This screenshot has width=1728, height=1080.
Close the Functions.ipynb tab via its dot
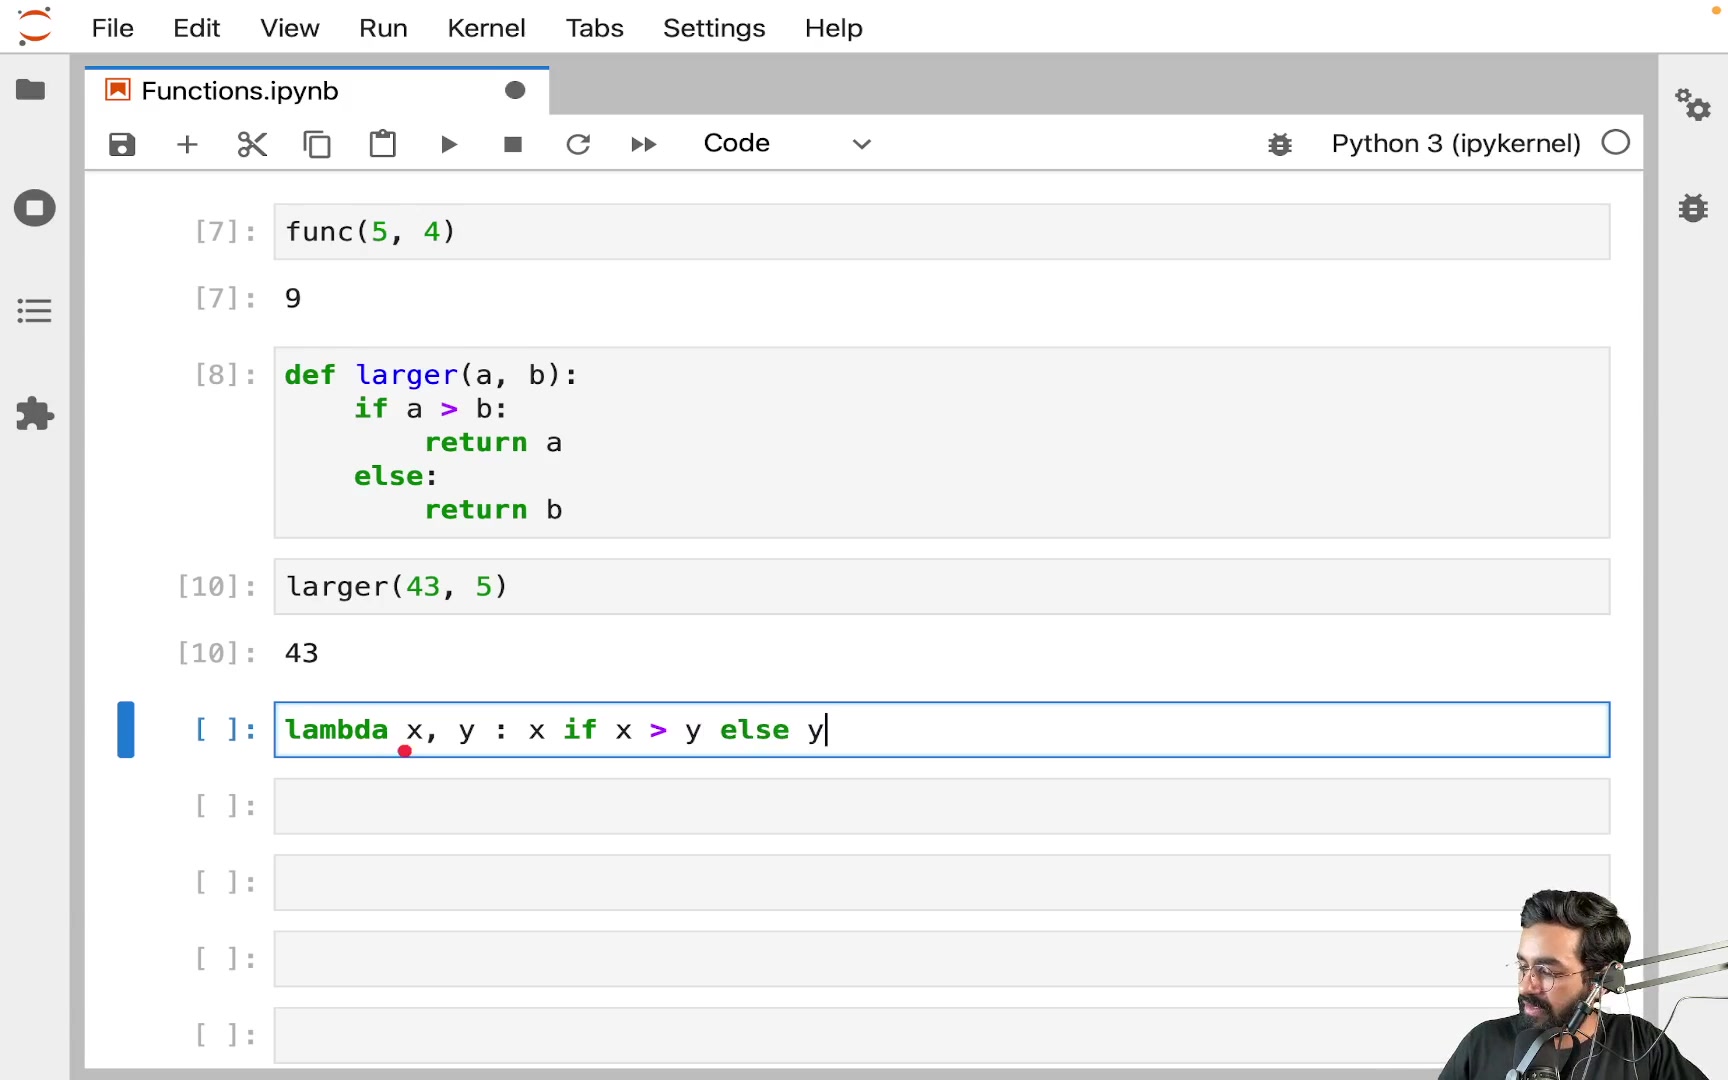[515, 91]
